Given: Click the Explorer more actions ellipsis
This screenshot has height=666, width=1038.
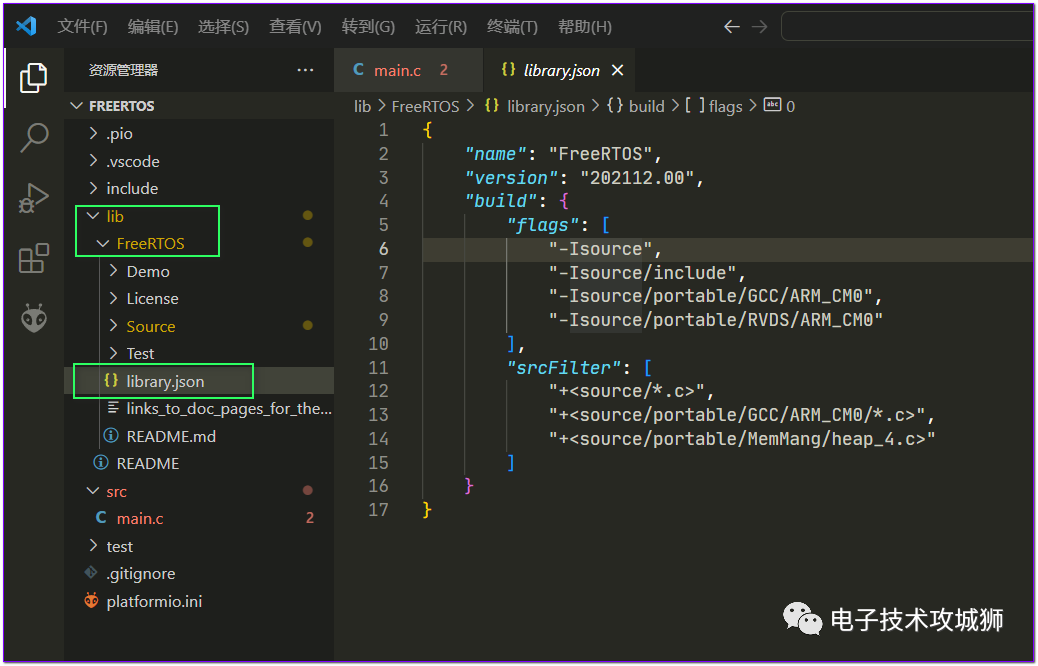Looking at the screenshot, I should pos(305,70).
